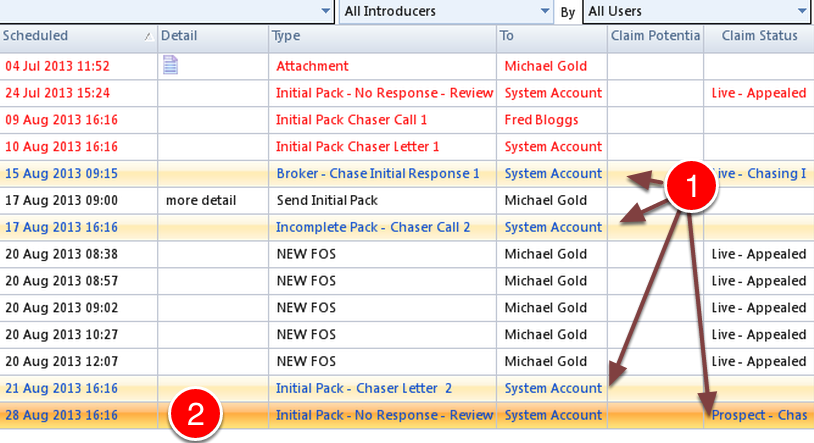The width and height of the screenshot is (814, 443).
Task: Click Live - Chasing status cell
Action: pyautogui.click(x=761, y=173)
